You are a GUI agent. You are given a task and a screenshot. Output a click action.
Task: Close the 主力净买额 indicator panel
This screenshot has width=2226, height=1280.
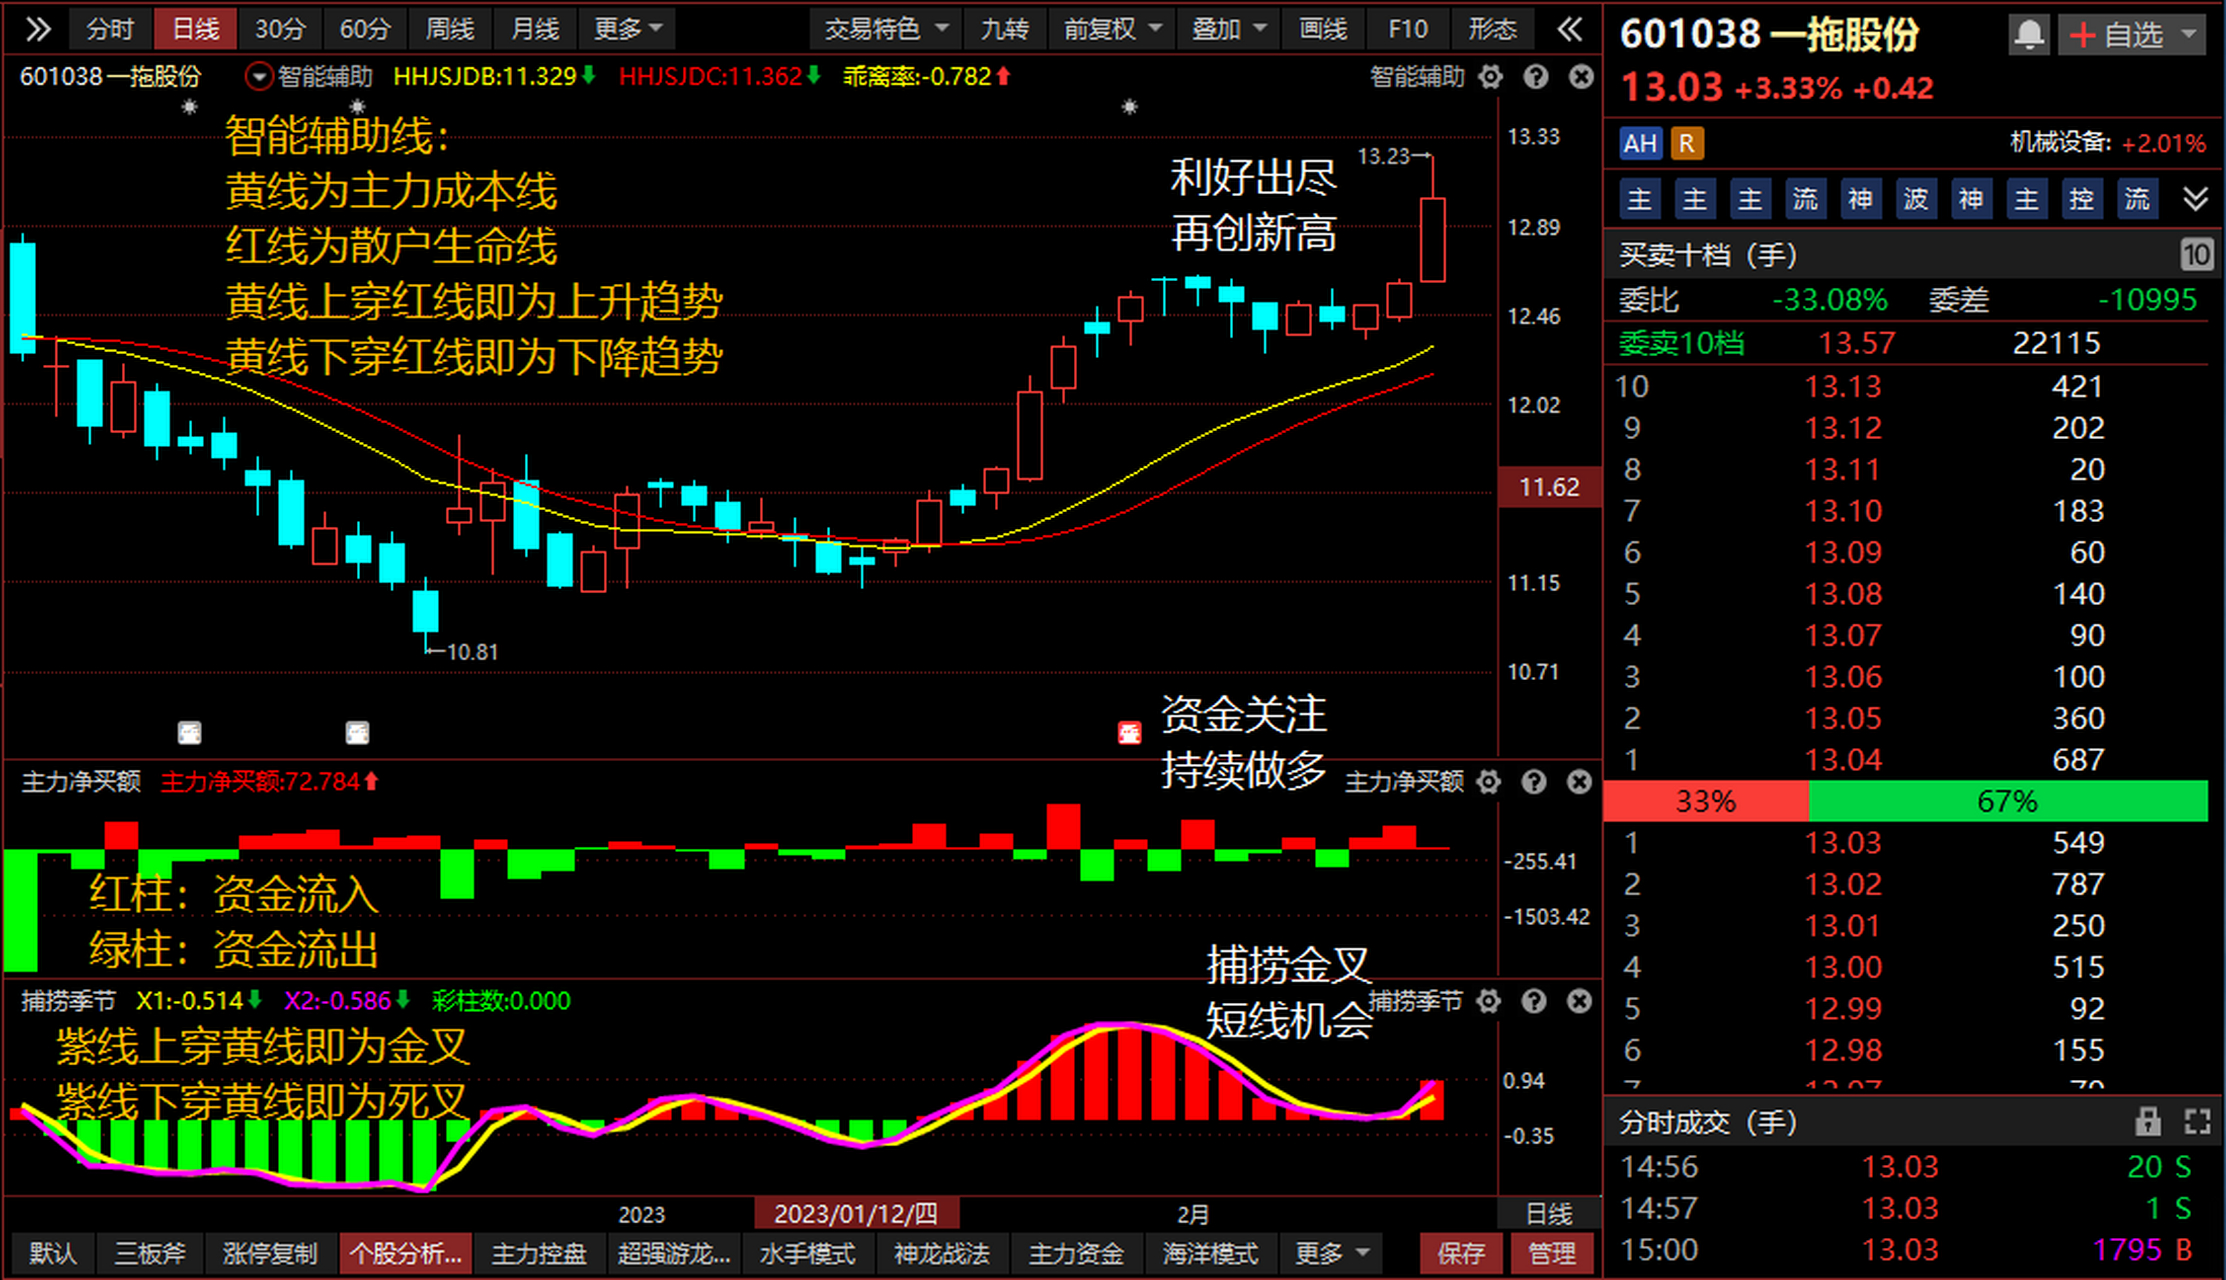click(1579, 782)
